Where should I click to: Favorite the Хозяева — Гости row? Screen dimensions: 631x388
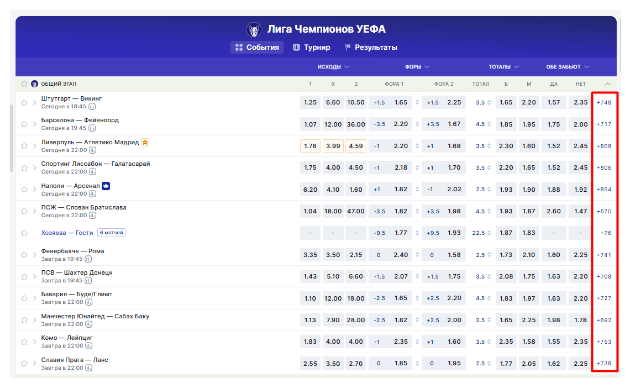tap(24, 233)
